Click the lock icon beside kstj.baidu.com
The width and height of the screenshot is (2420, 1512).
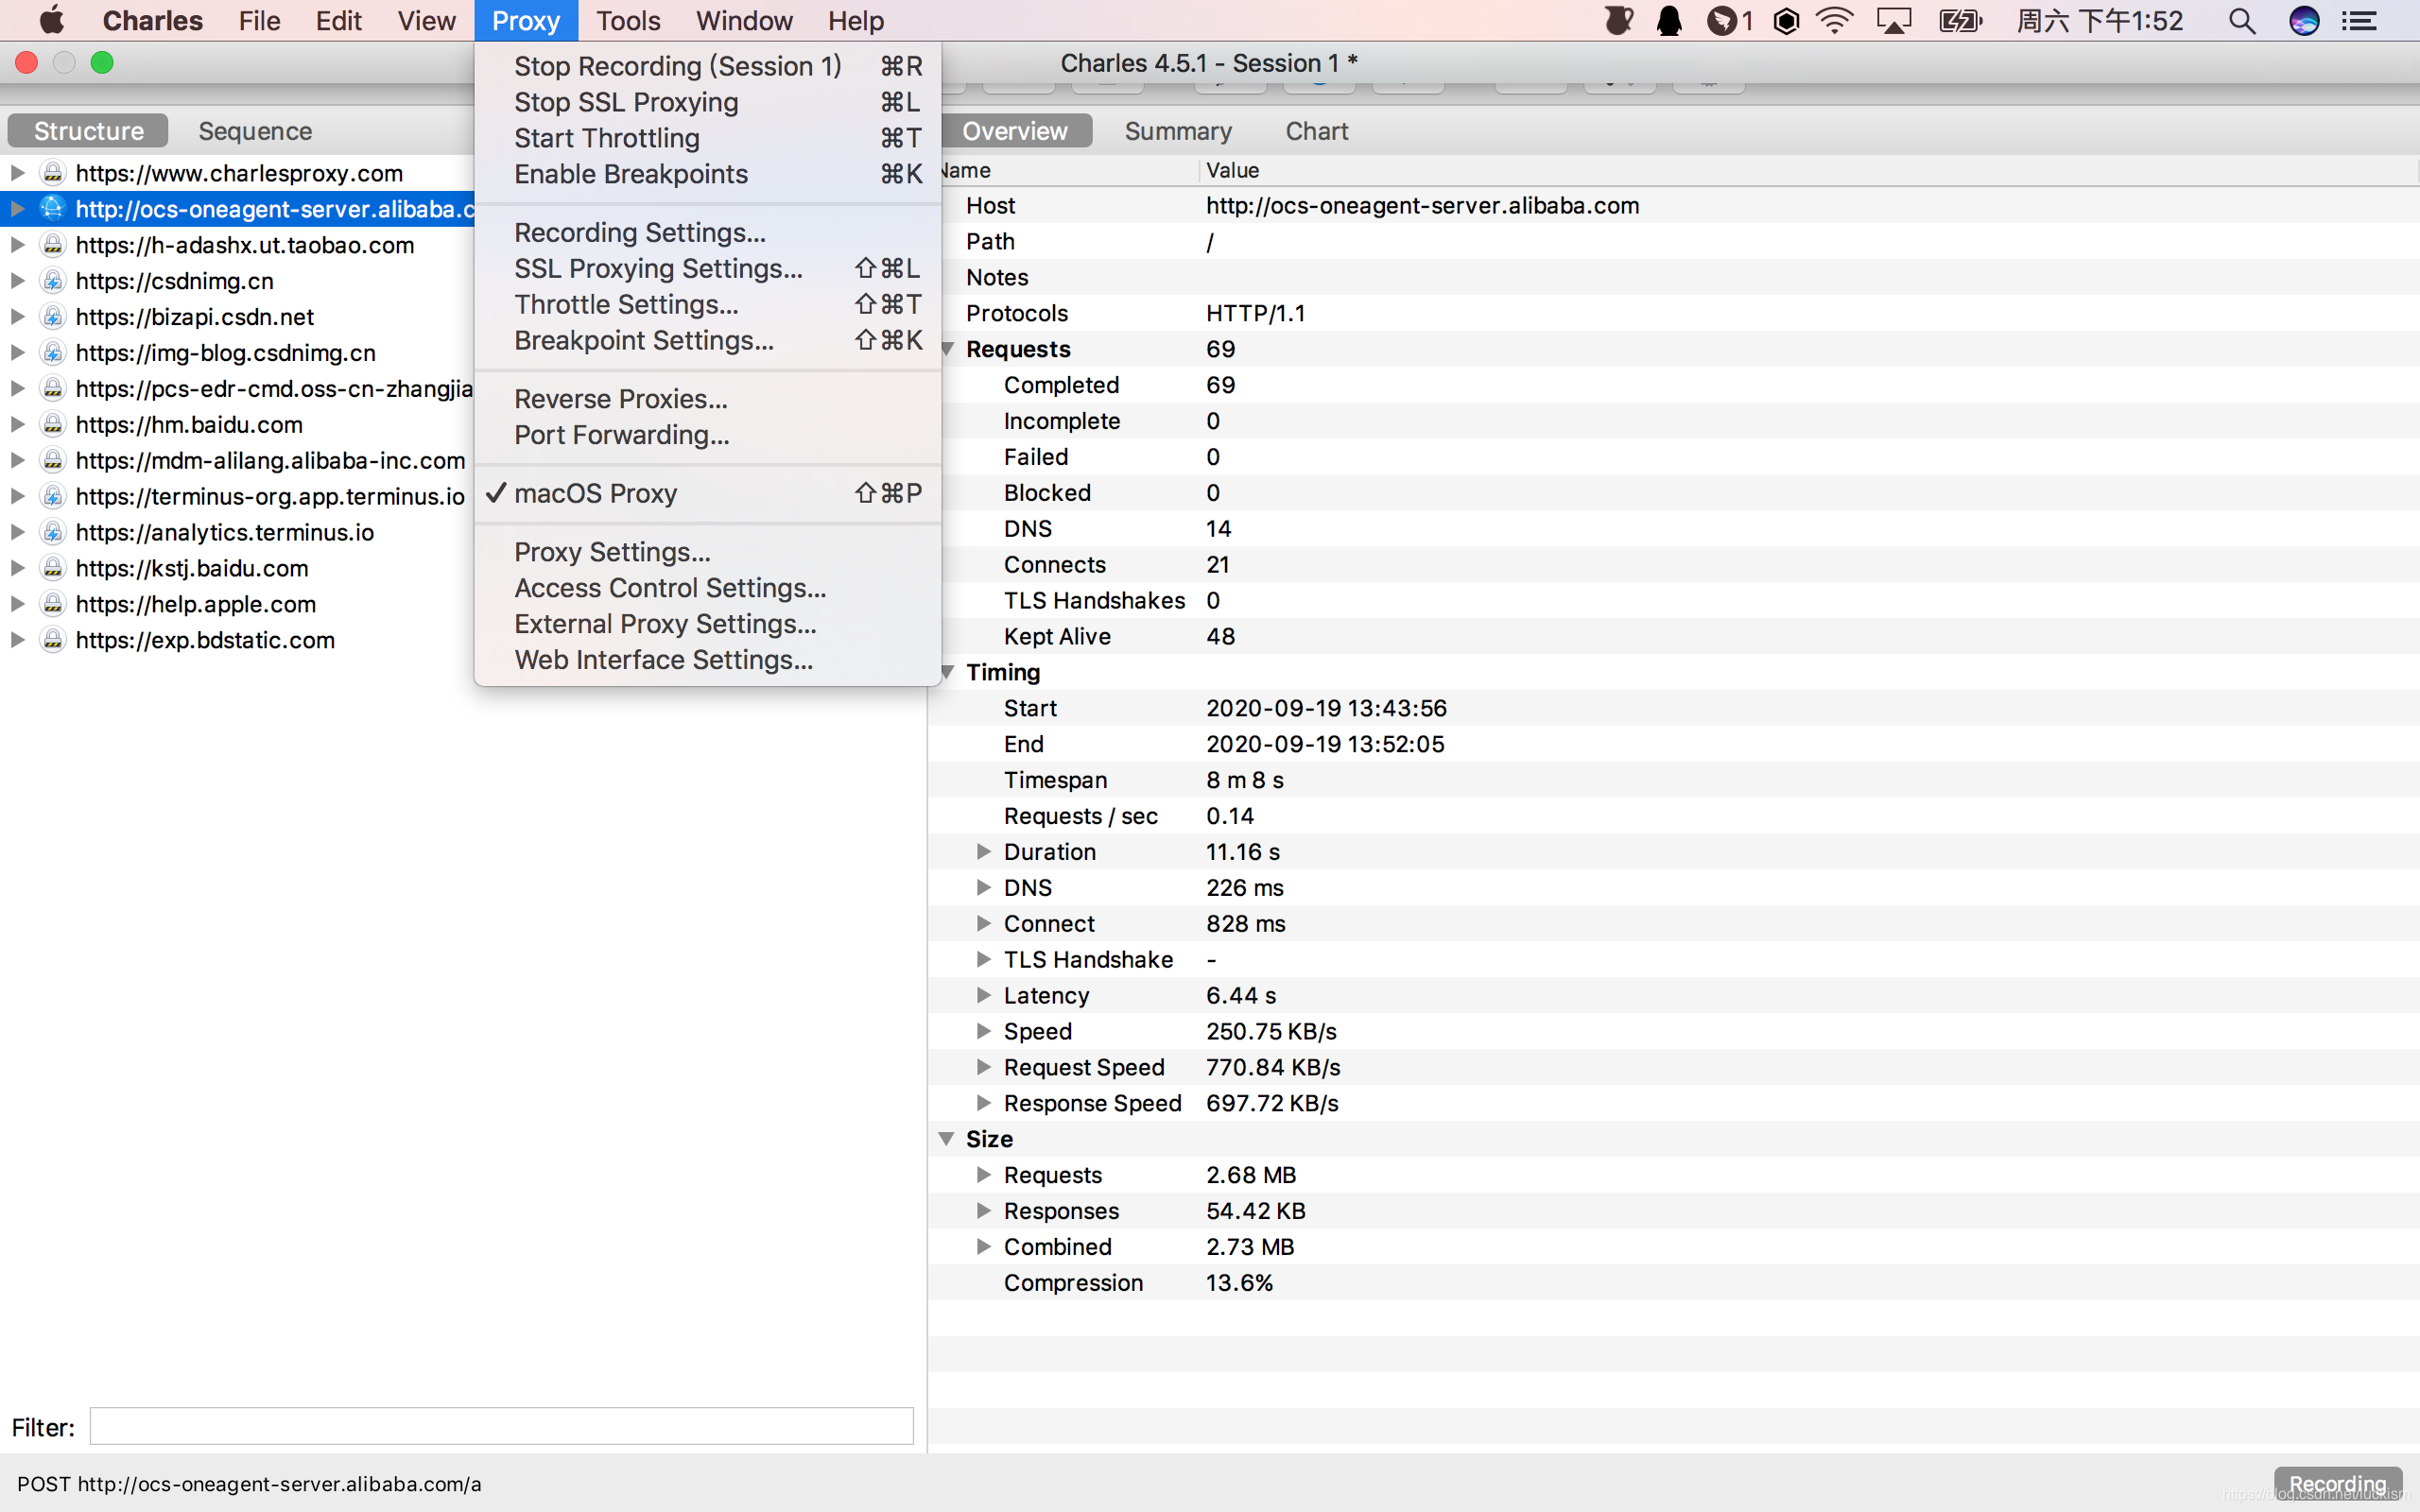pyautogui.click(x=53, y=568)
